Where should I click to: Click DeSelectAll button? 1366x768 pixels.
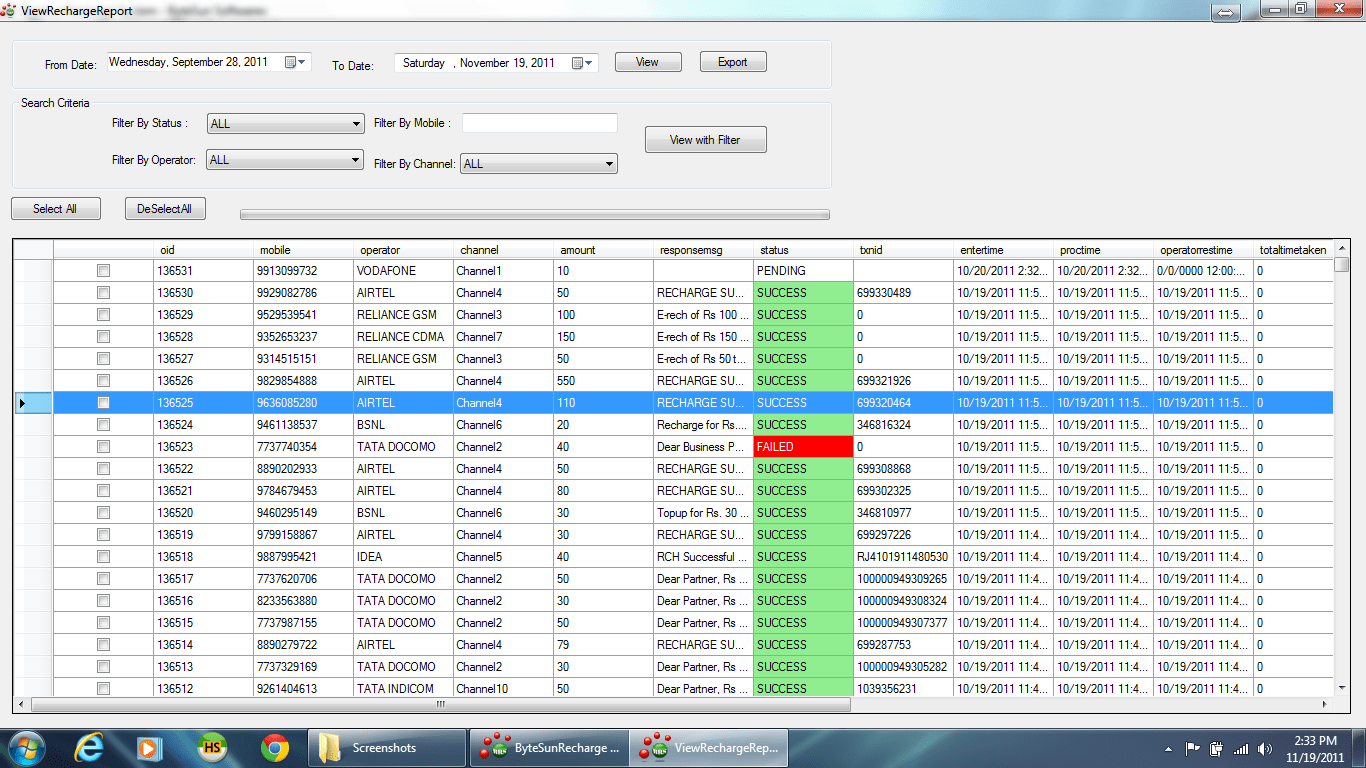[x=165, y=209]
